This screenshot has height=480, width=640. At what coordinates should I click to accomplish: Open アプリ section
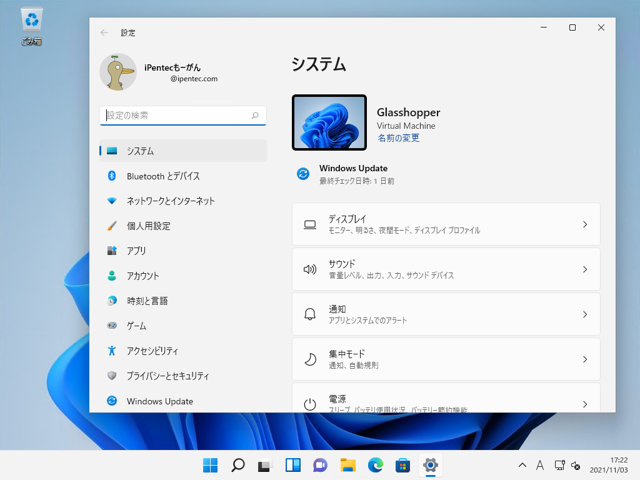183,251
